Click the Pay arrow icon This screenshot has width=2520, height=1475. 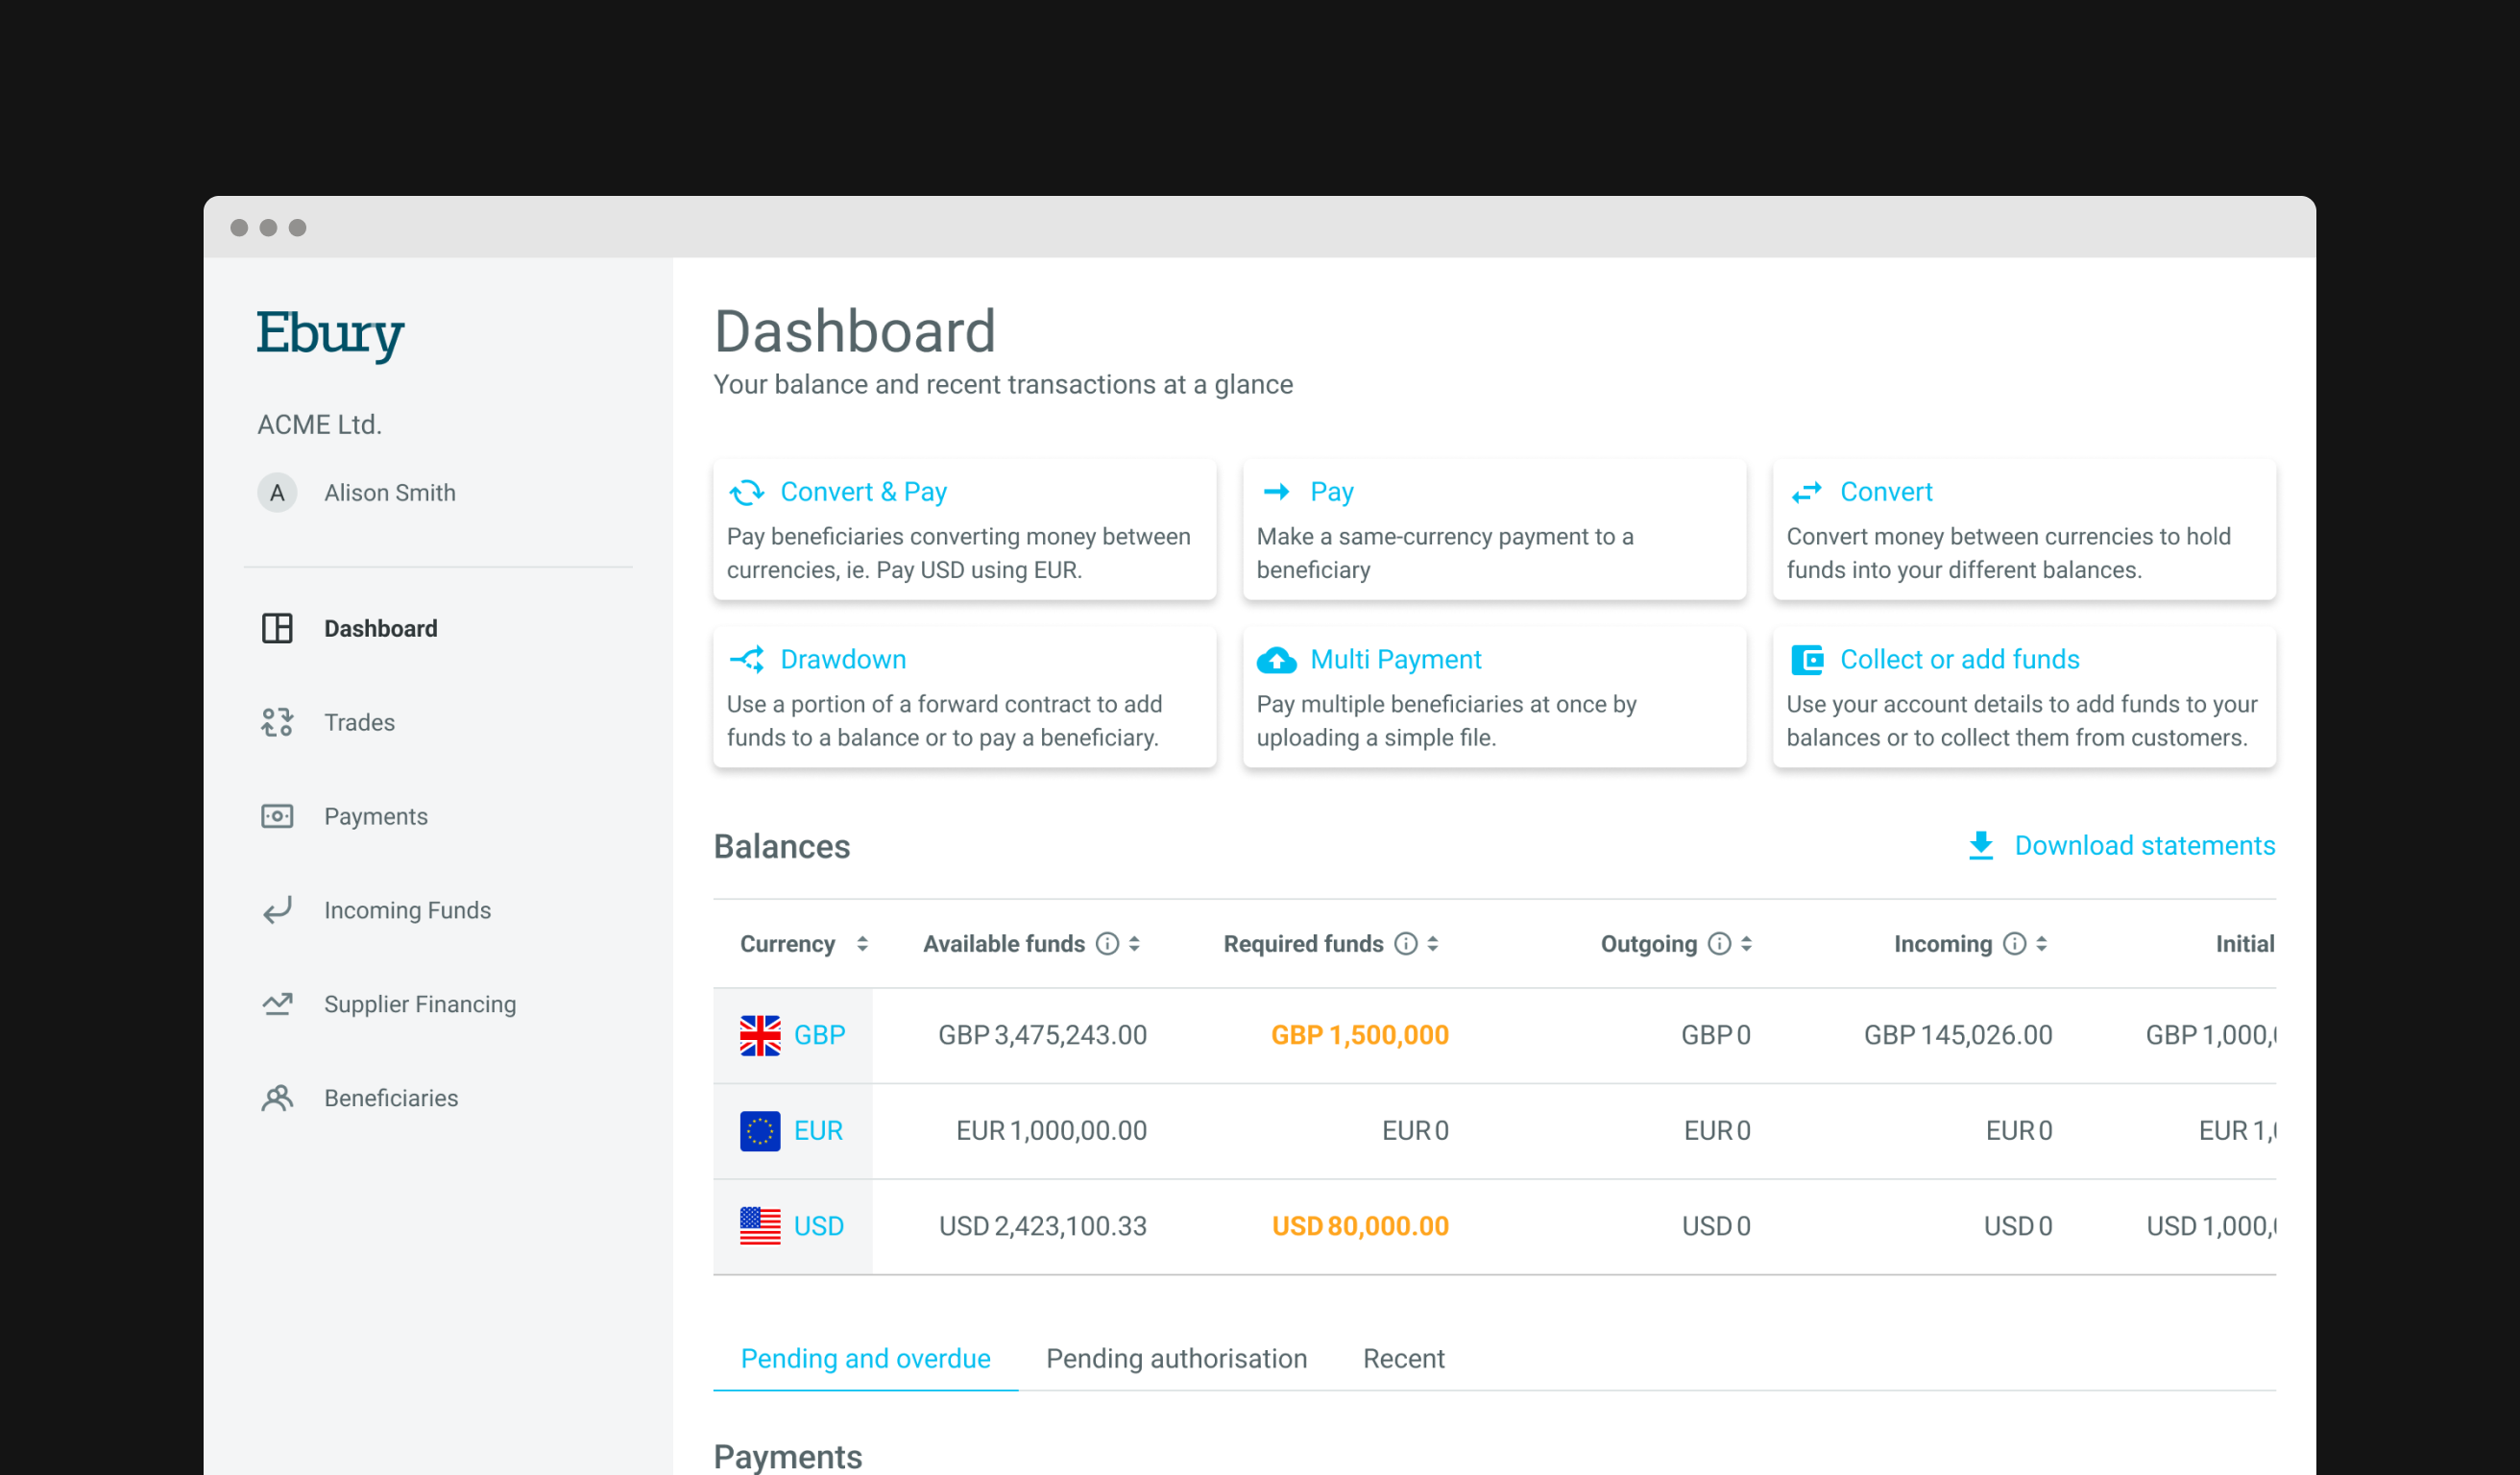coord(1276,491)
